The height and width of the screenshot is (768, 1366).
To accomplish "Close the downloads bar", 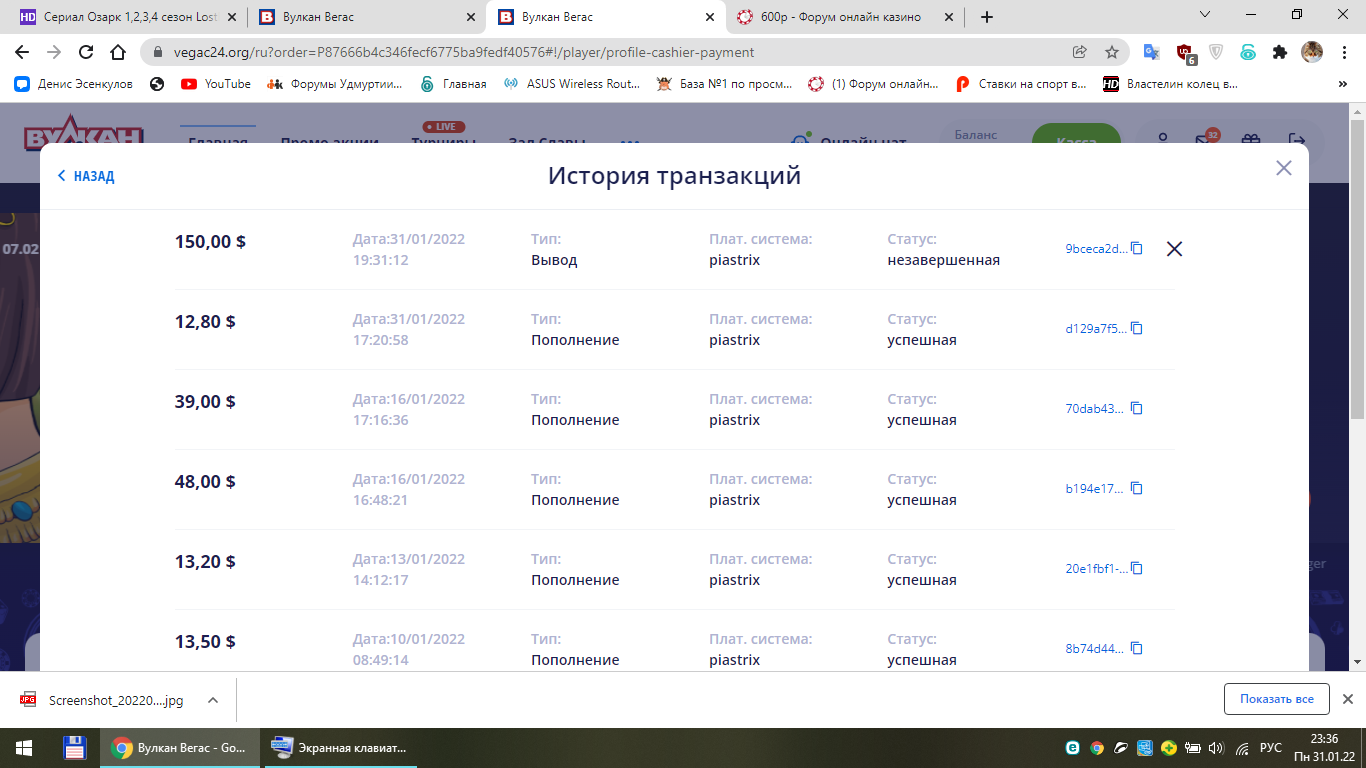I will (1348, 699).
